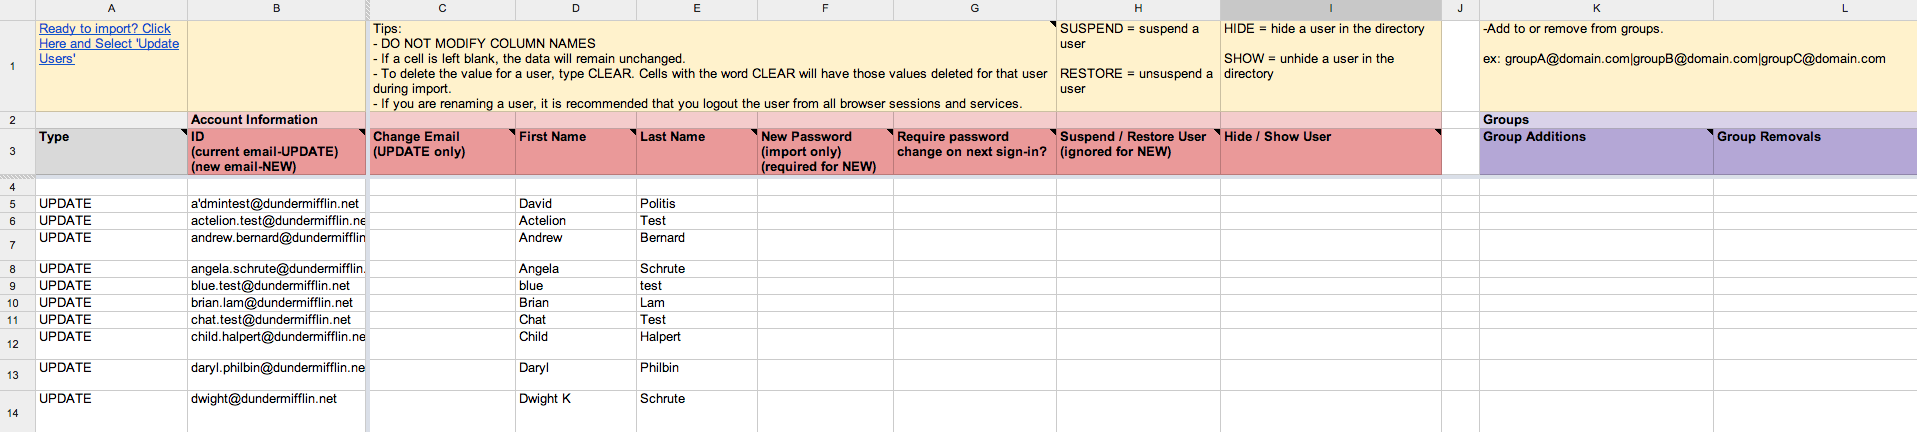1917x432 pixels.
Task: Click the angela.schrute email cell
Action: [277, 269]
